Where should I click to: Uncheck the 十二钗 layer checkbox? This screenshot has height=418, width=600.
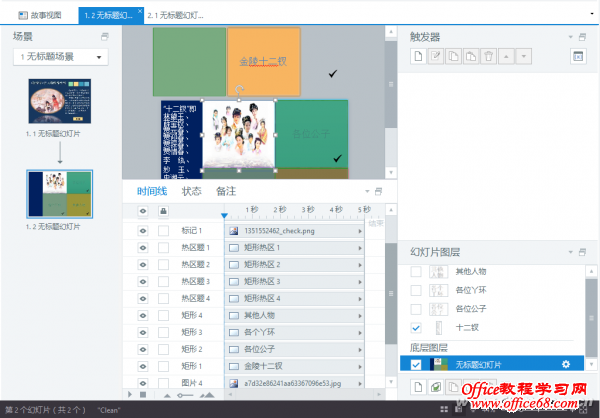[417, 328]
